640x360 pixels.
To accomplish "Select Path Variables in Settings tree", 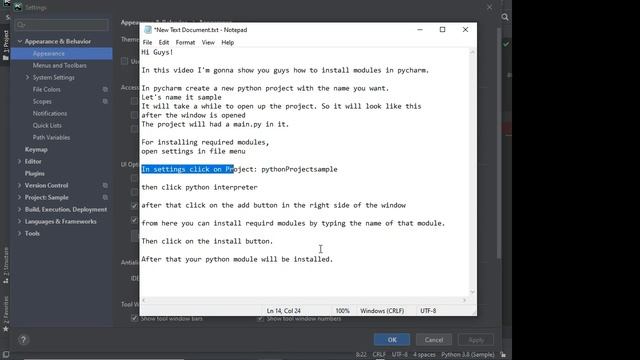I will point(51,137).
